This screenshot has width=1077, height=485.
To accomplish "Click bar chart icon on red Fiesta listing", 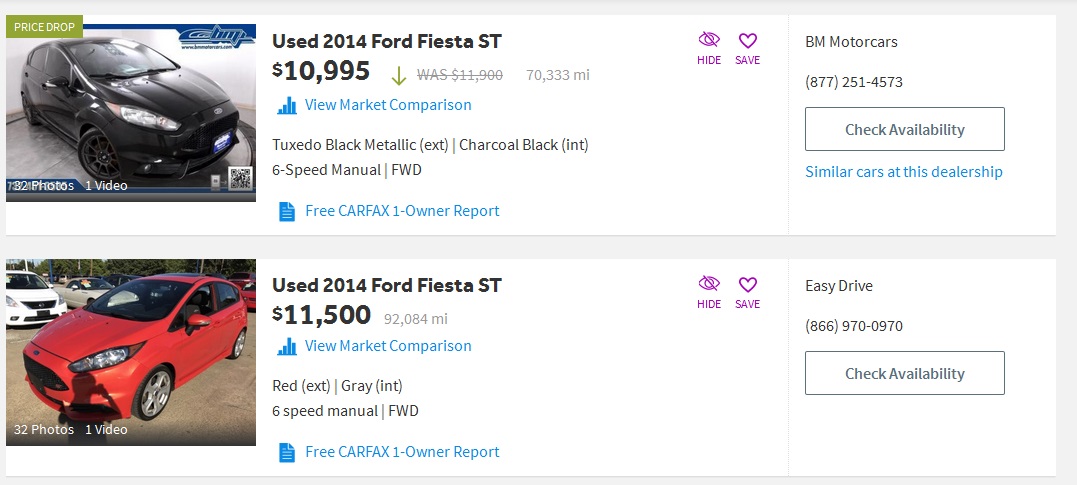I will coord(287,346).
